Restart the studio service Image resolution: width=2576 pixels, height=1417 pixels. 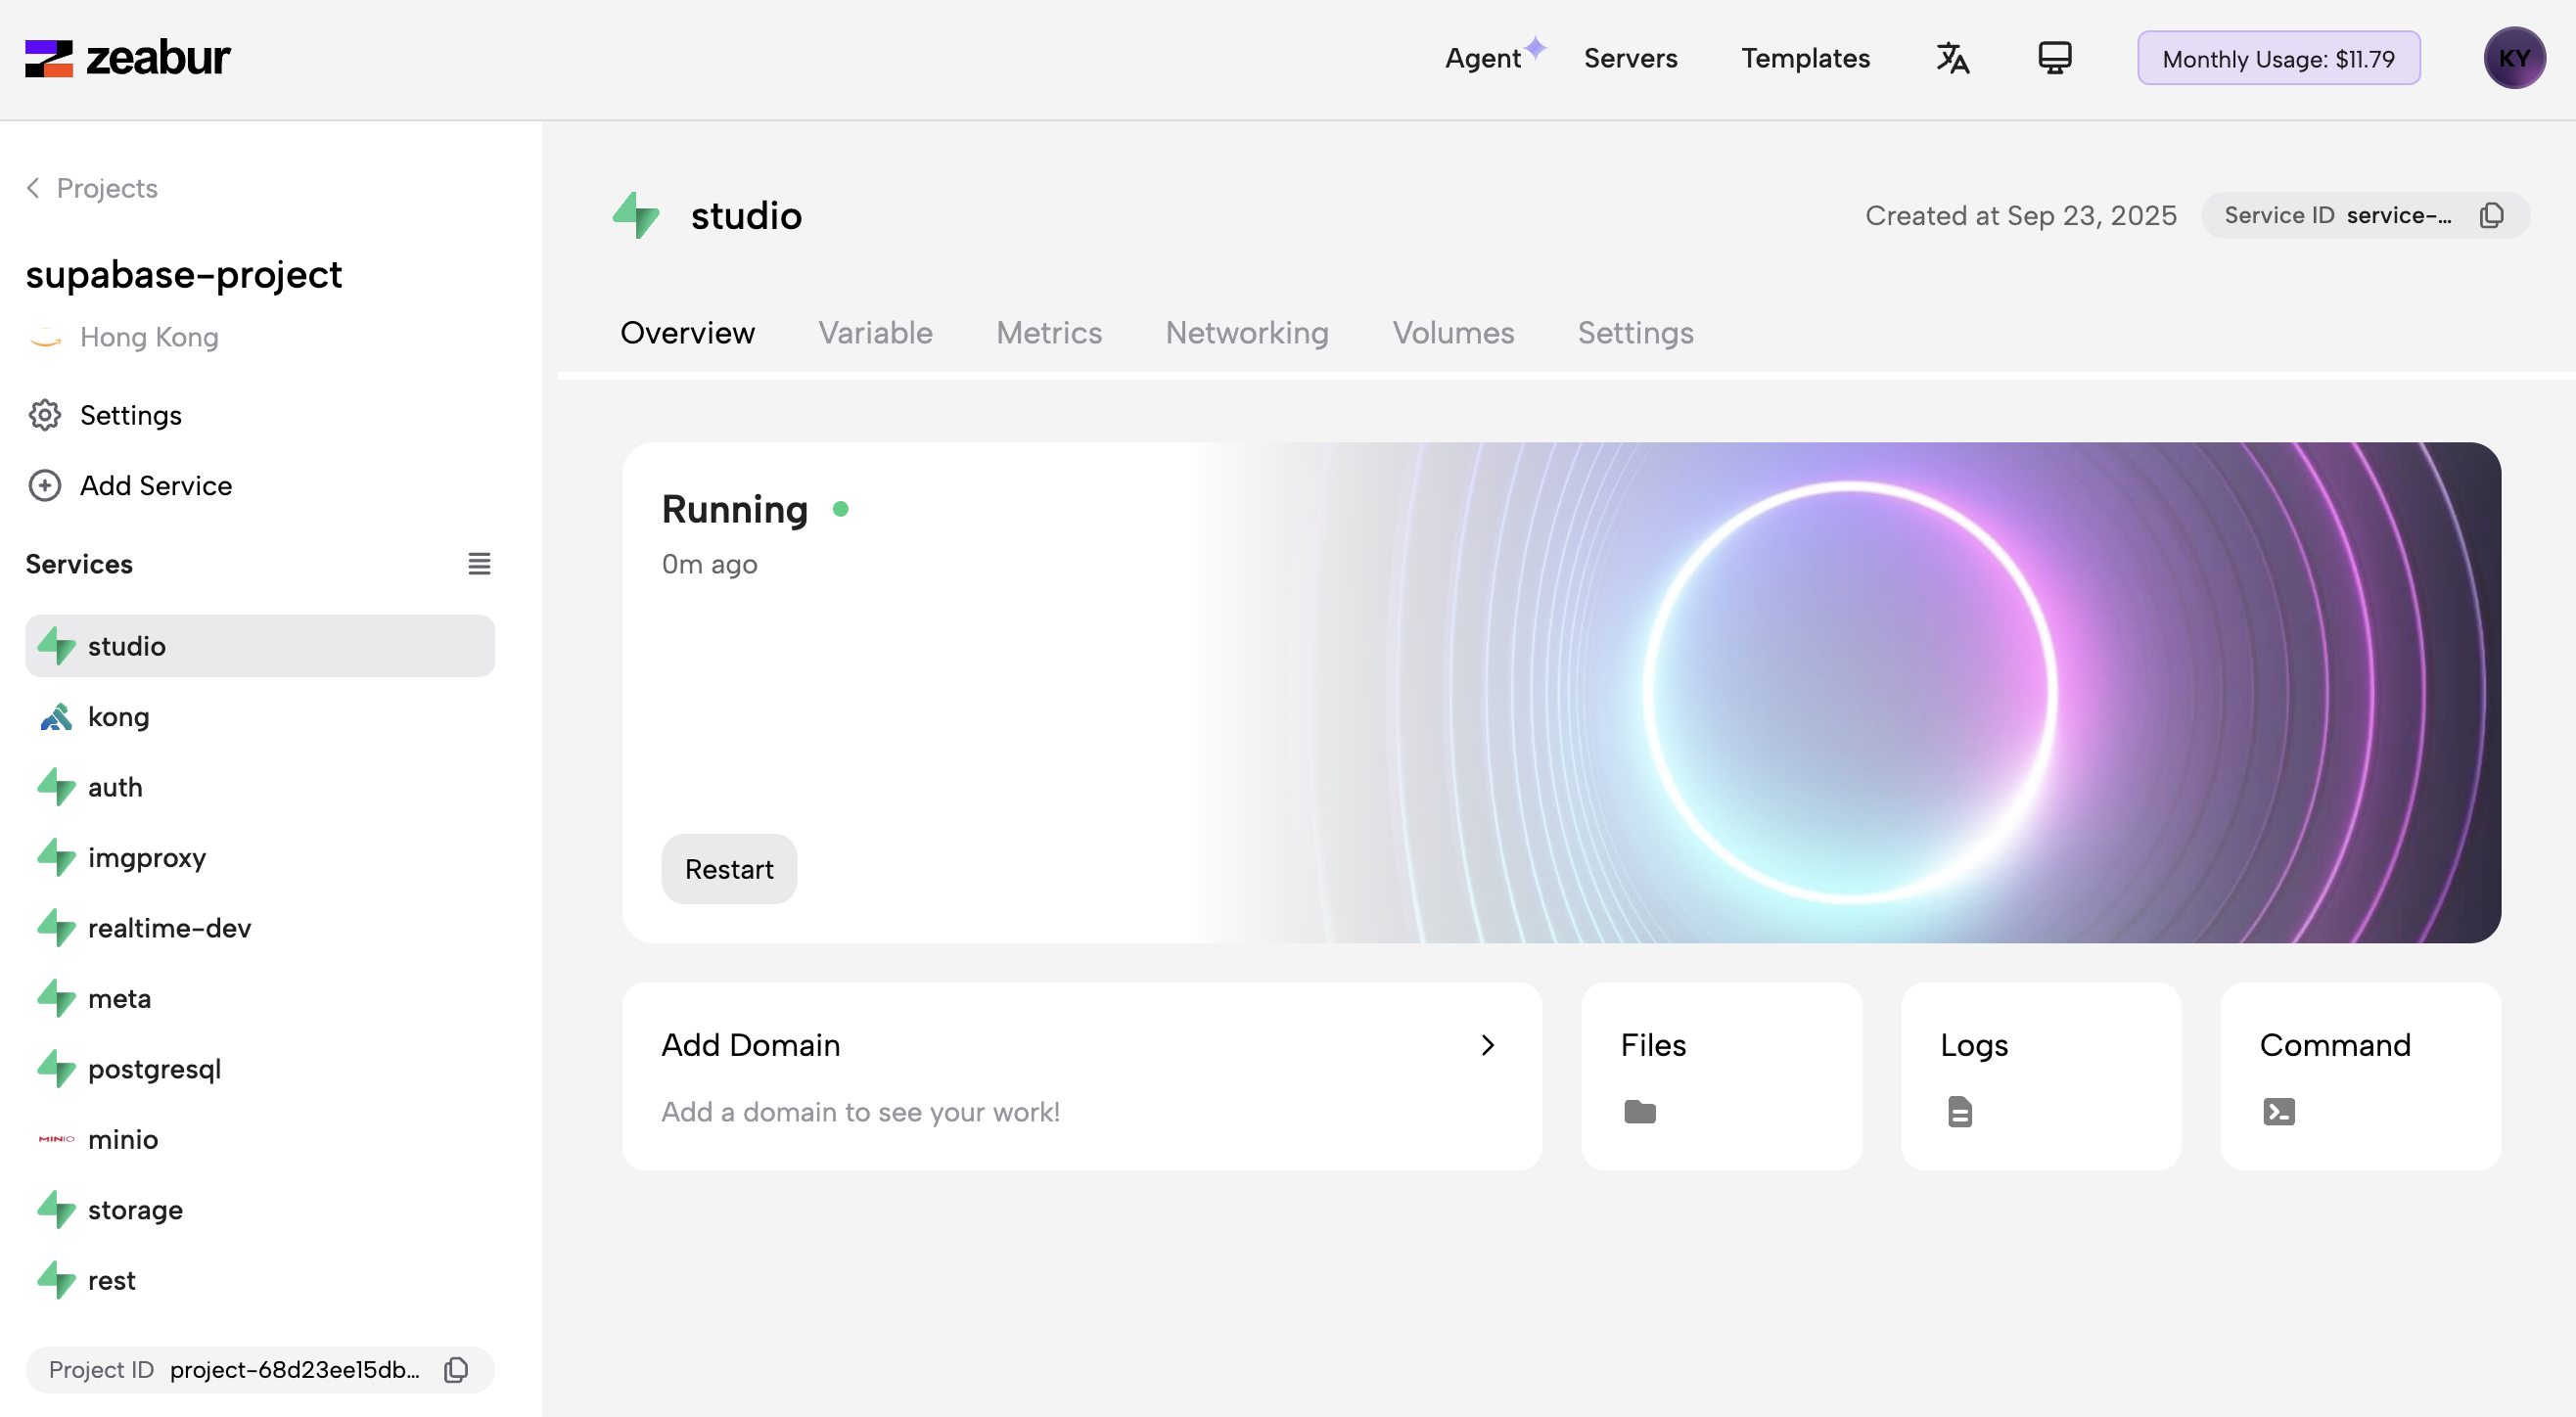click(x=729, y=869)
